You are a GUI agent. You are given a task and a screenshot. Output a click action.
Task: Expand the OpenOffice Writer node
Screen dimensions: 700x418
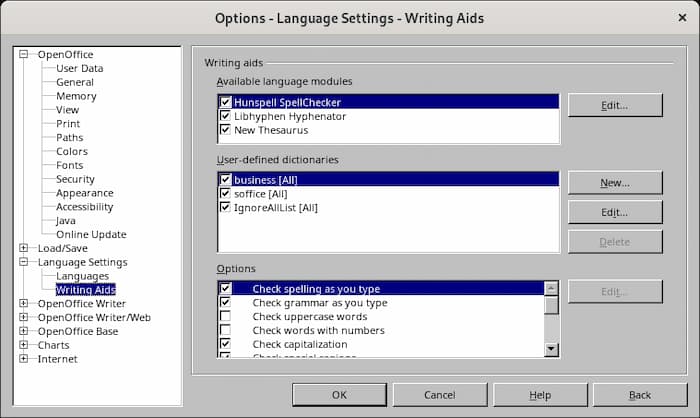(24, 303)
